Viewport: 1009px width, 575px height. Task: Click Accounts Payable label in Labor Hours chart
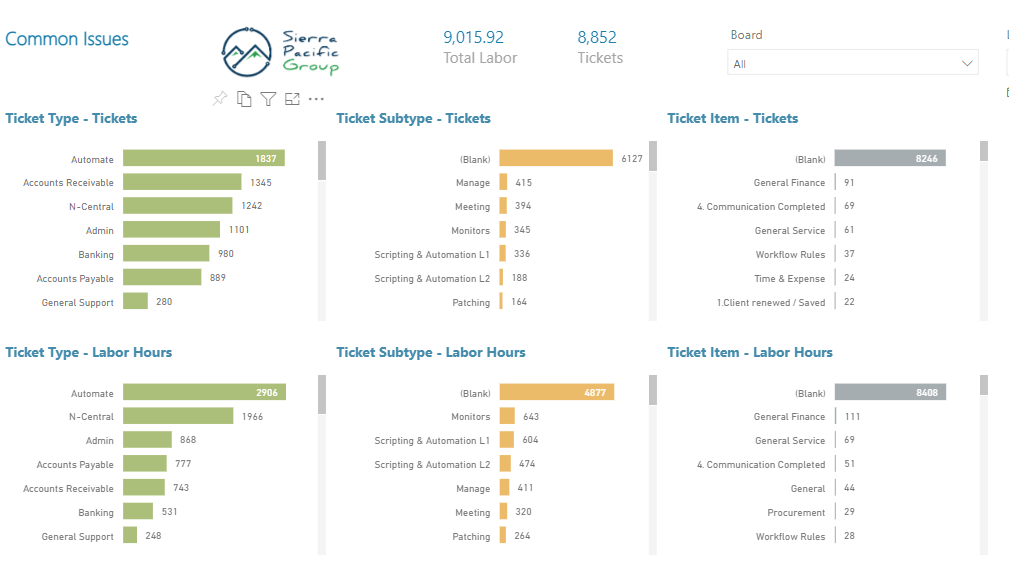(x=75, y=464)
